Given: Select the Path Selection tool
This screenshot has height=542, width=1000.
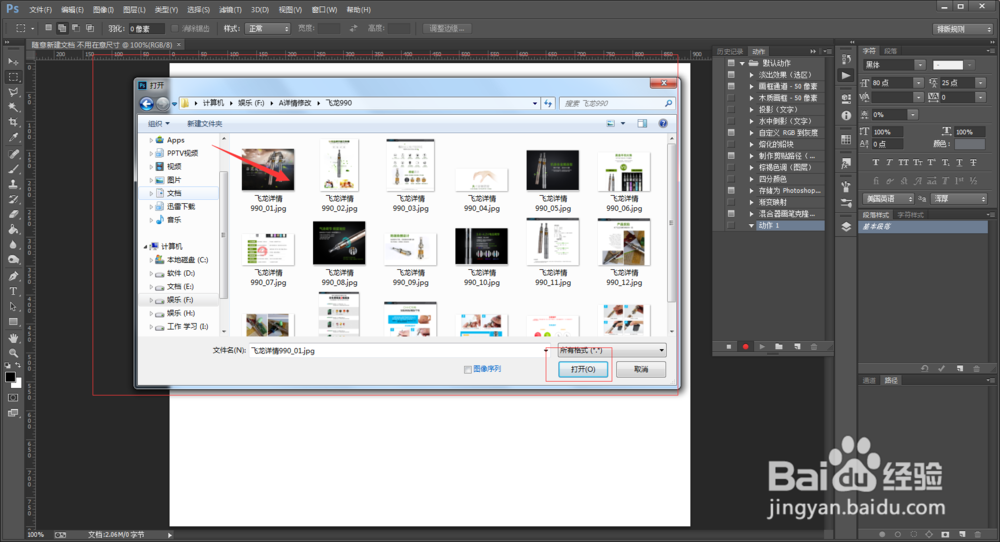Looking at the screenshot, I should [x=13, y=307].
